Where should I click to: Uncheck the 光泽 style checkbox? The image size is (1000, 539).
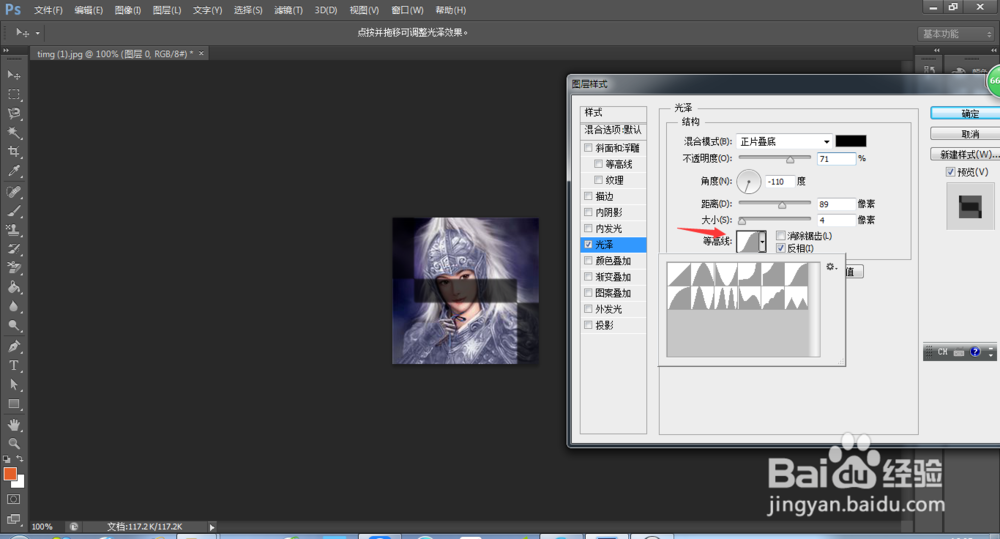tap(588, 244)
